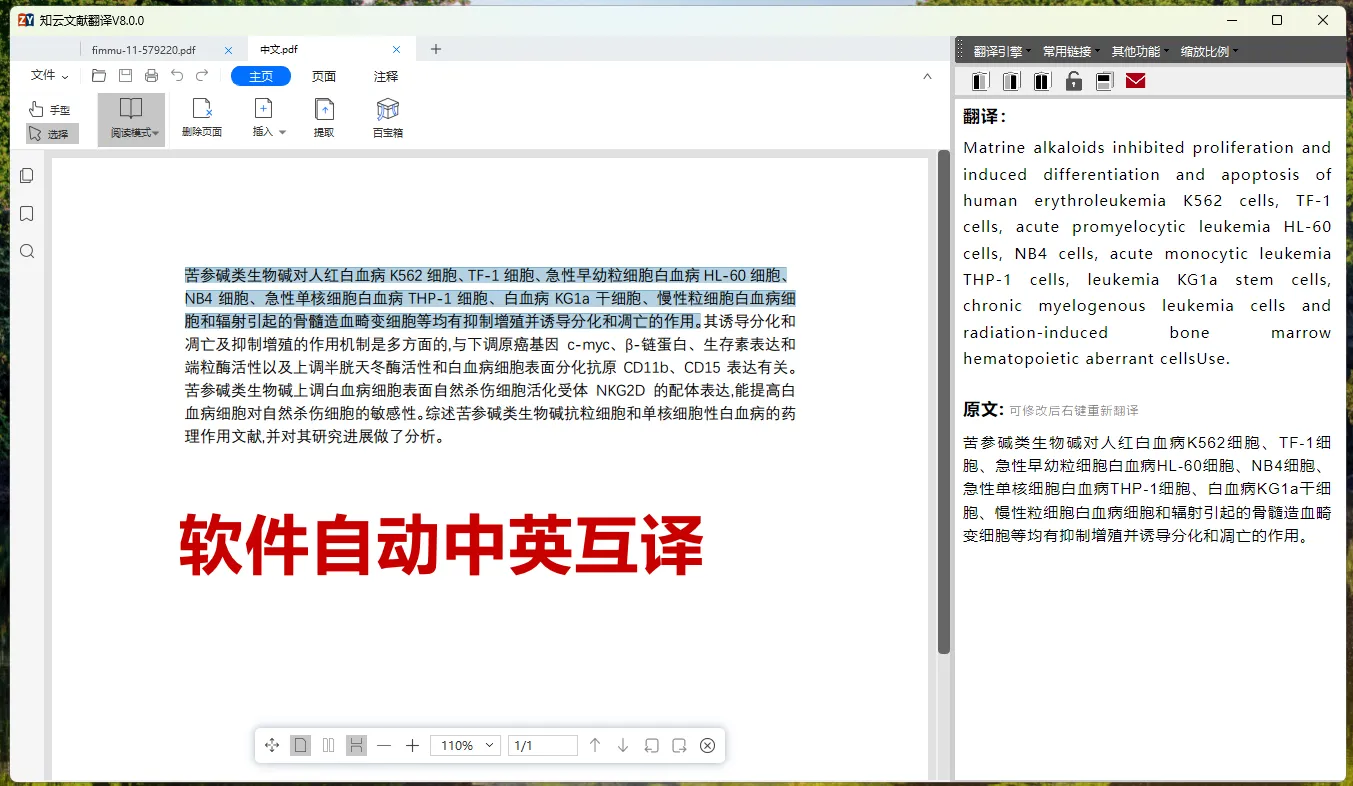Switch to the 页面 ribbon tab
Viewport: 1353px width, 786px height.
click(322, 75)
